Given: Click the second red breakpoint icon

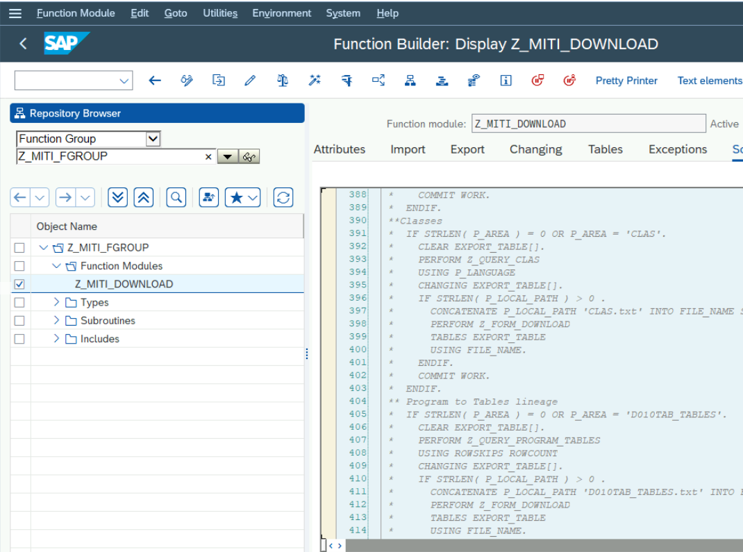Looking at the screenshot, I should (x=570, y=81).
